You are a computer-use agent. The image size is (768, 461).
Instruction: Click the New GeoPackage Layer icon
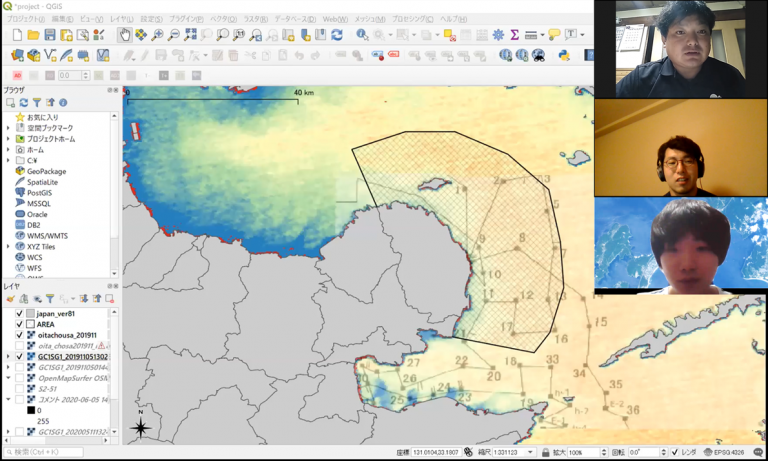[34, 55]
